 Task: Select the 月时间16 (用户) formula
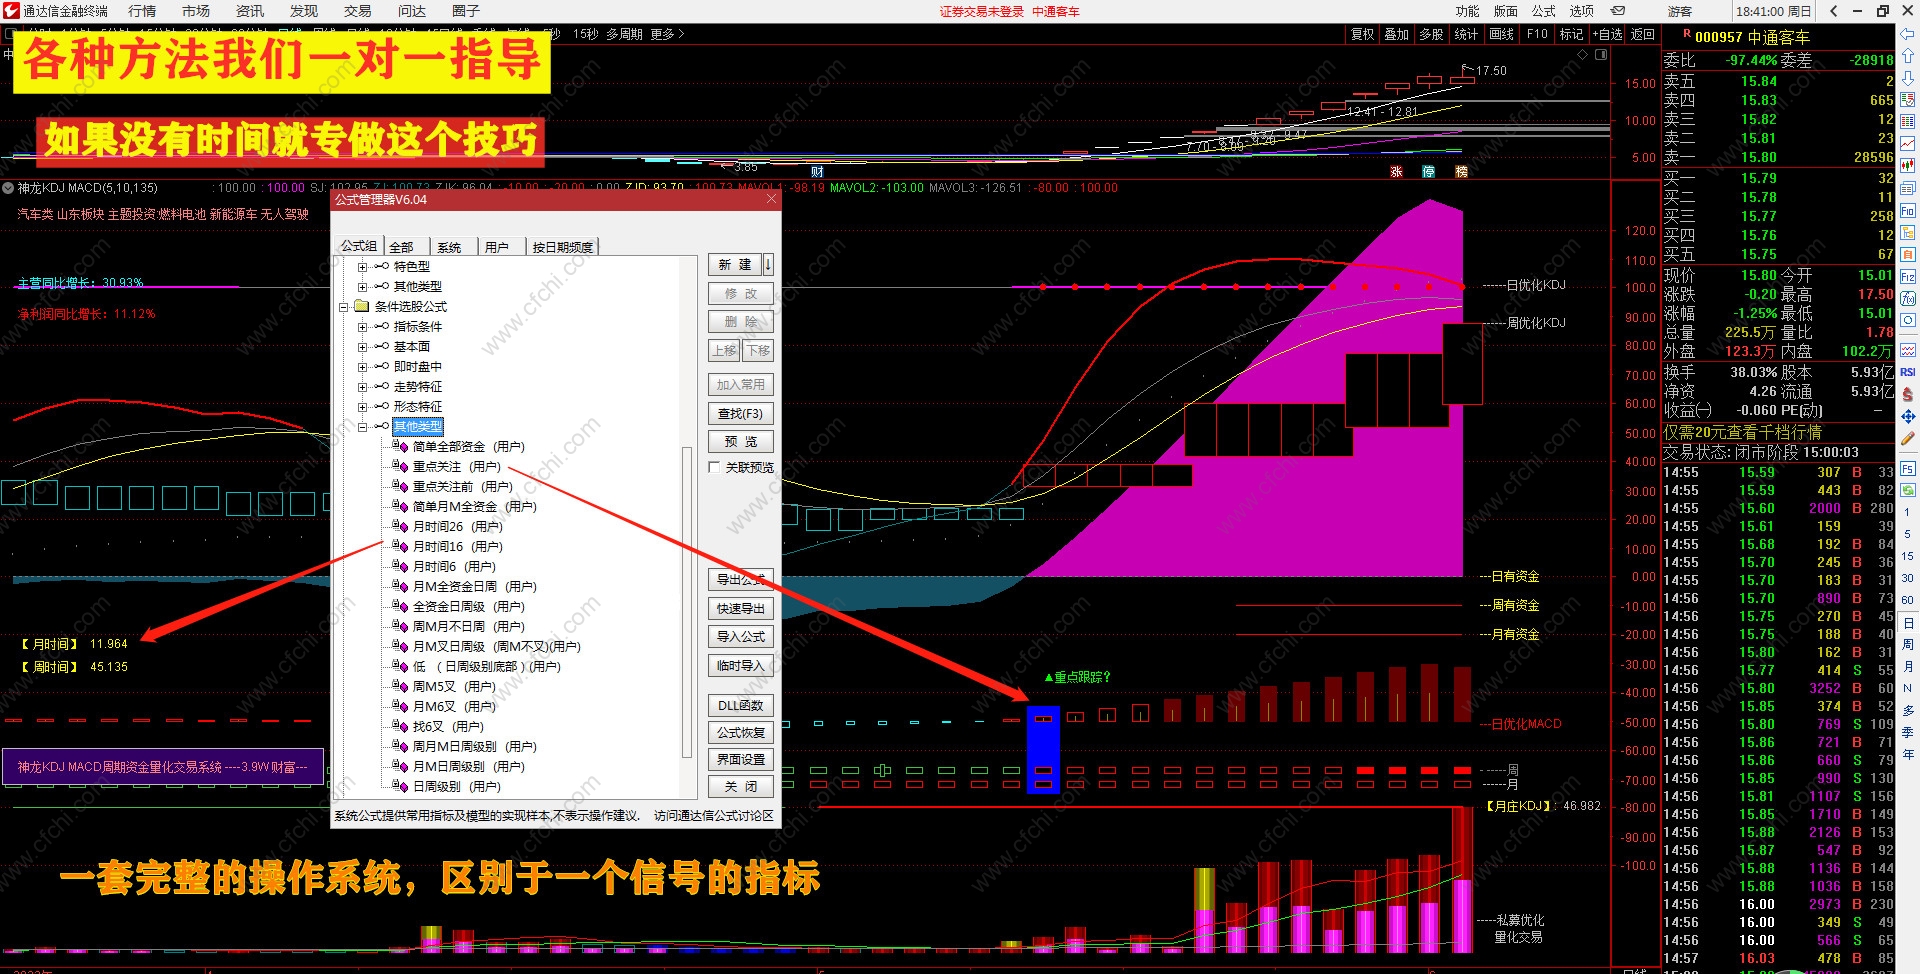457,547
